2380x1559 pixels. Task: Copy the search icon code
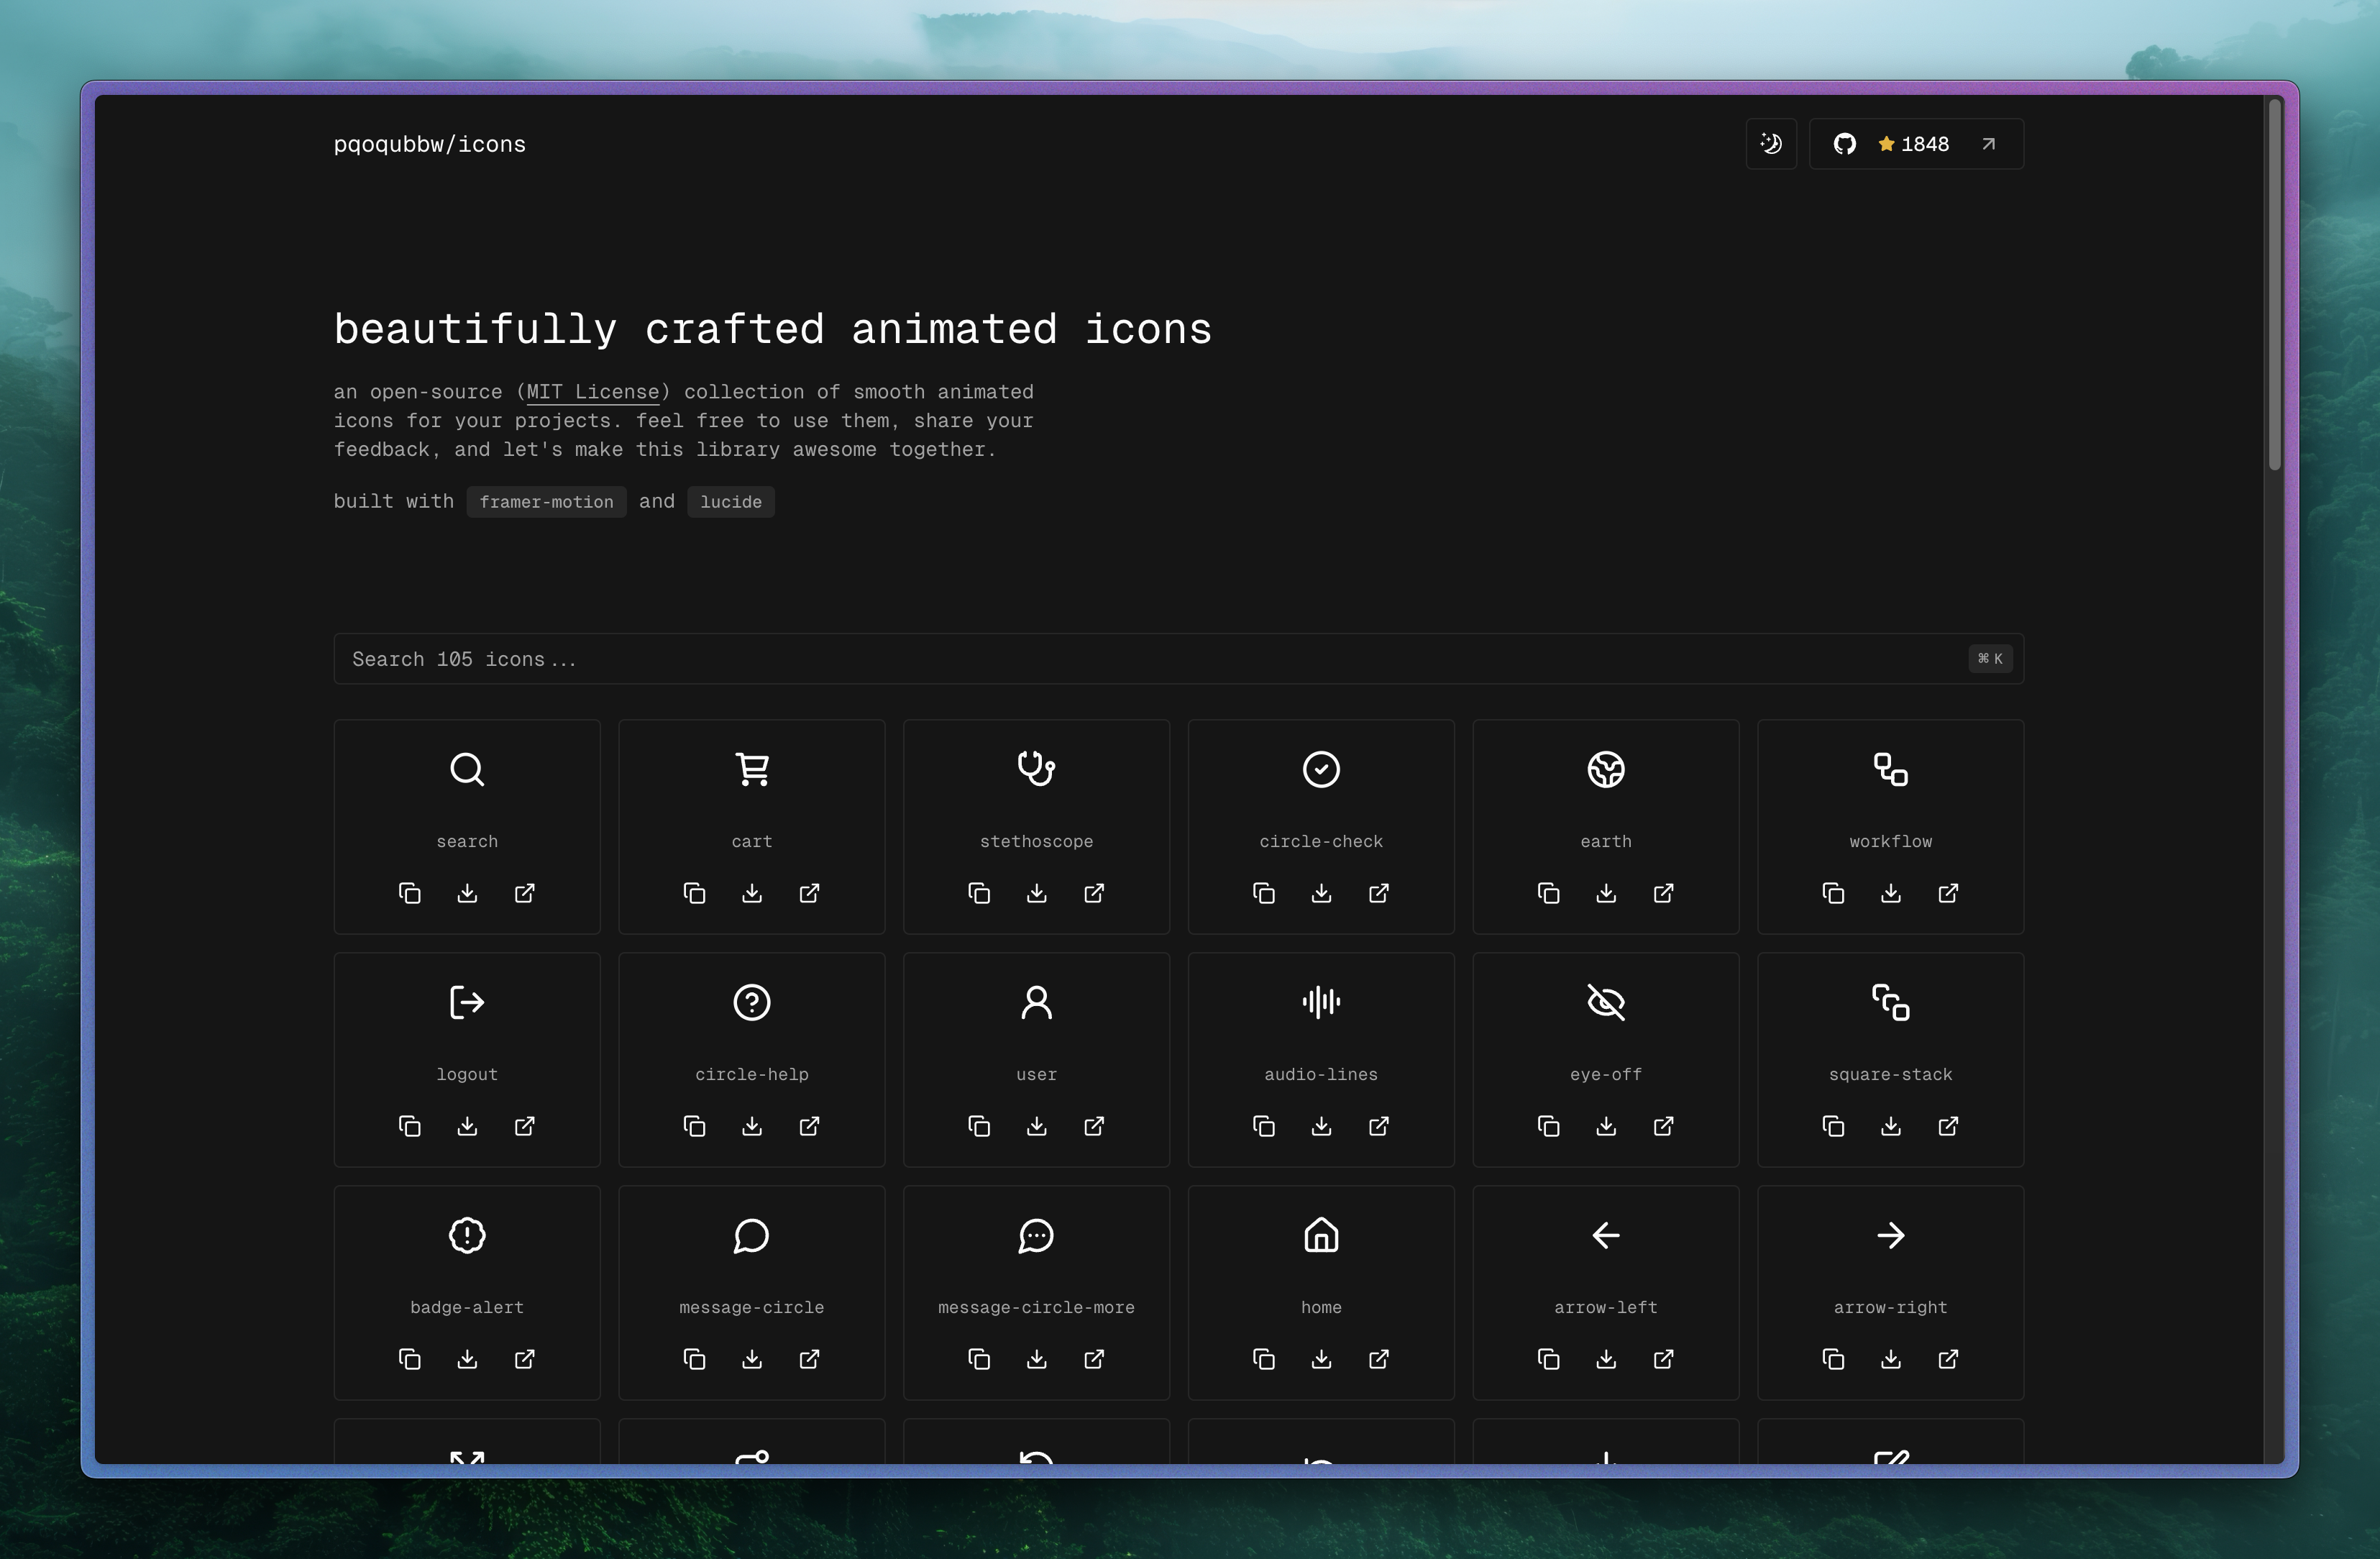point(410,893)
